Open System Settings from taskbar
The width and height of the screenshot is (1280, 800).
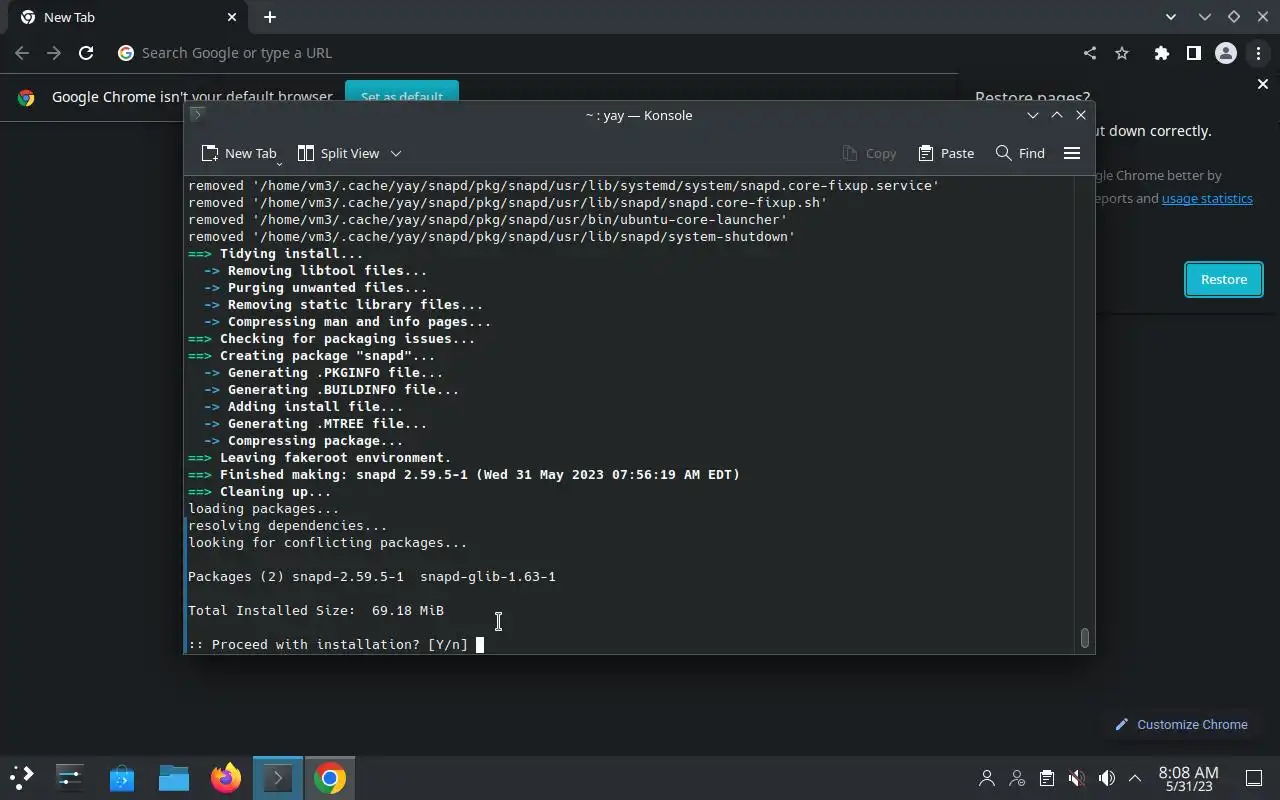coord(70,777)
